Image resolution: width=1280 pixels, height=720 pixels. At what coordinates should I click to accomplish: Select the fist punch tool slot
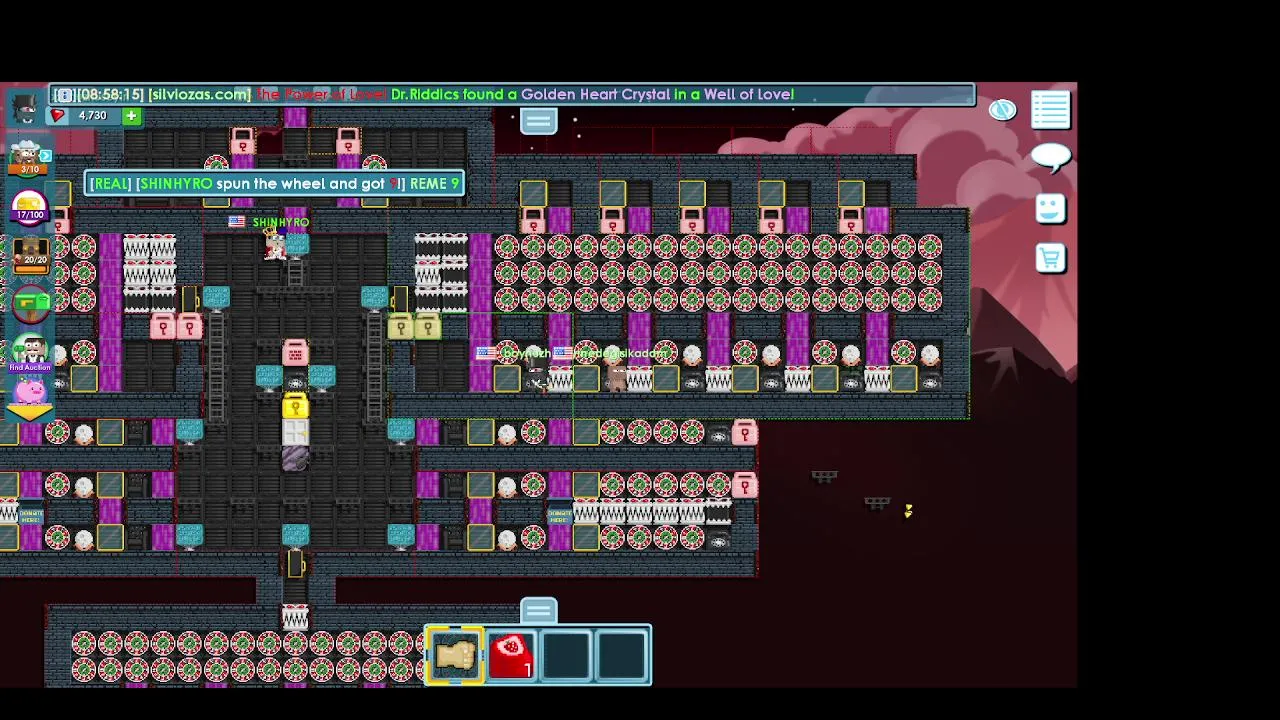click(x=456, y=656)
